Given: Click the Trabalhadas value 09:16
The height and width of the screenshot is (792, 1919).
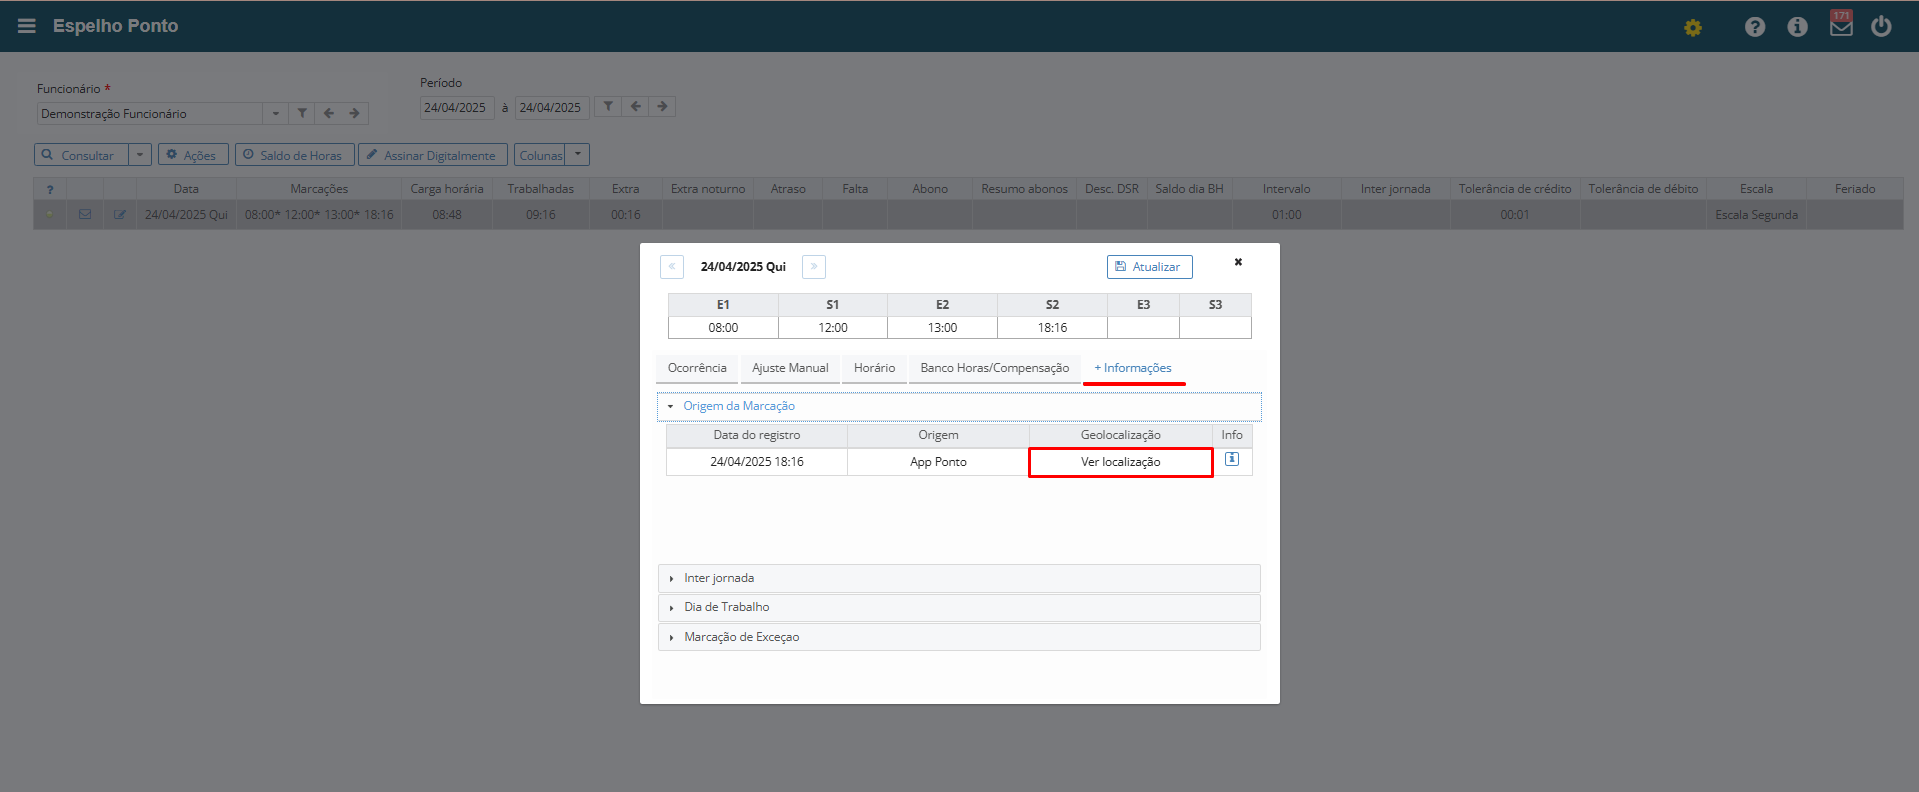Looking at the screenshot, I should coord(541,215).
